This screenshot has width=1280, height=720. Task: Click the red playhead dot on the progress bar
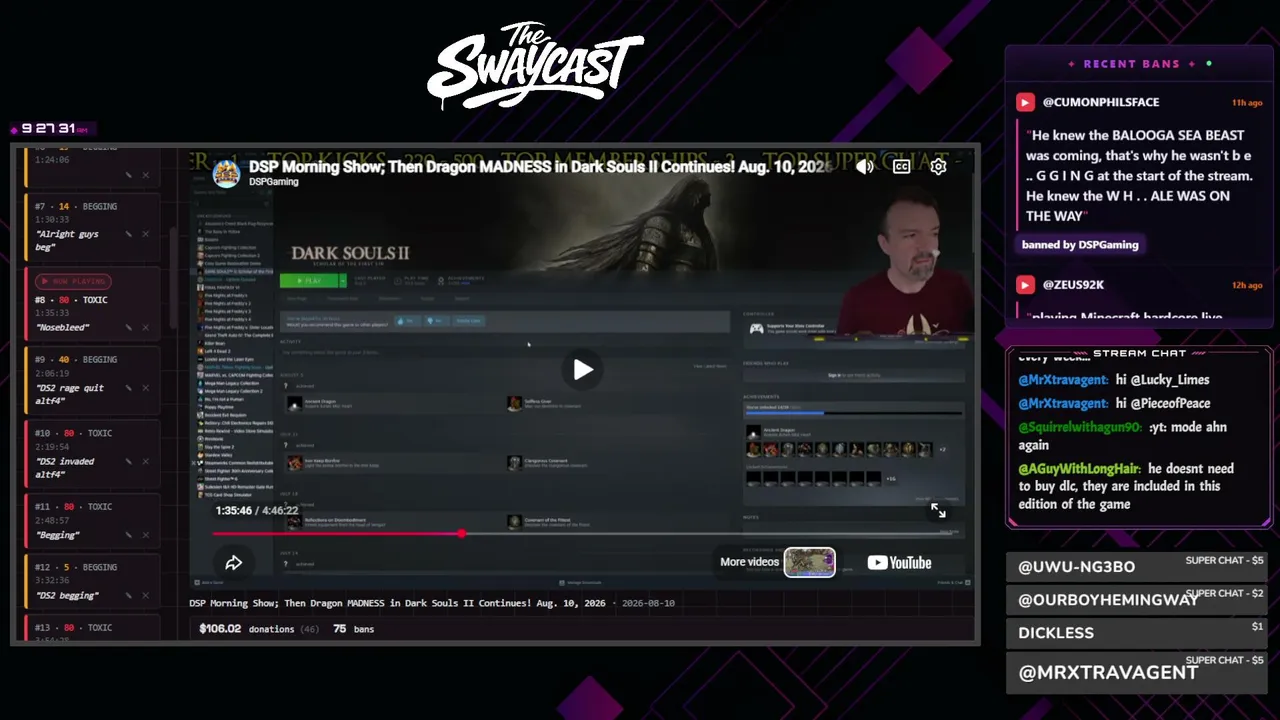click(x=461, y=534)
